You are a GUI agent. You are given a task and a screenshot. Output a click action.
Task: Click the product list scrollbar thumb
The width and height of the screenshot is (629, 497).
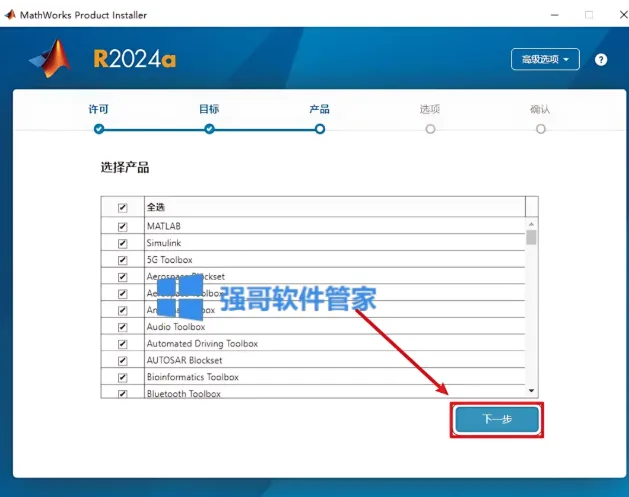point(531,237)
